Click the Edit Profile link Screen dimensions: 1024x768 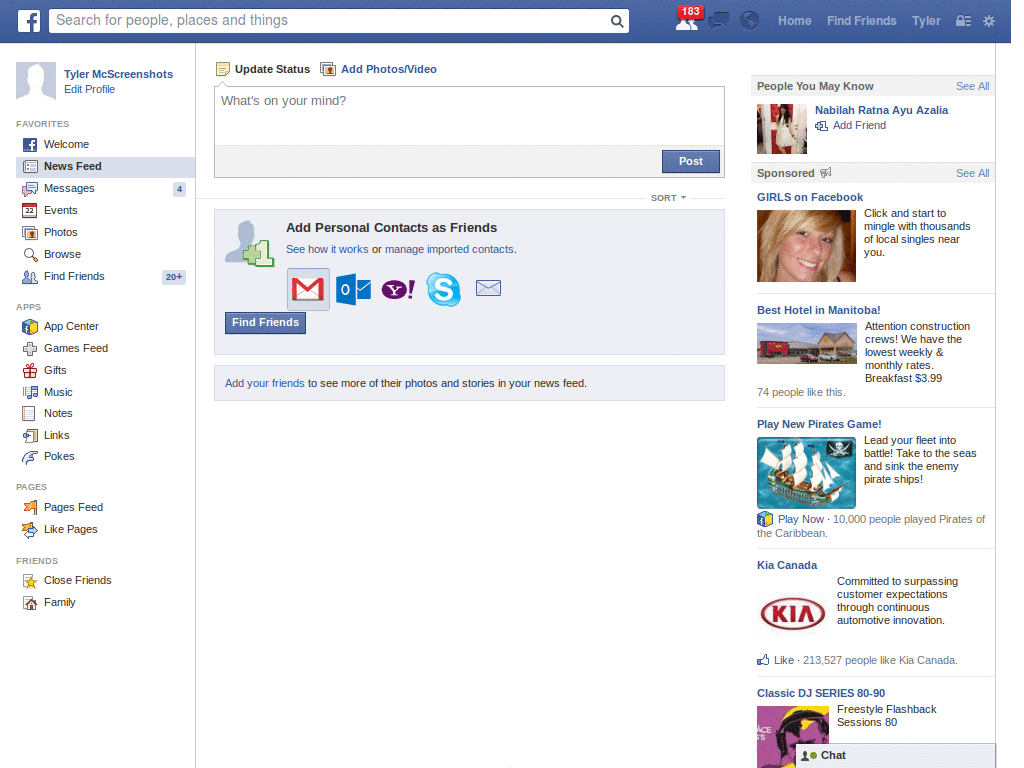(89, 89)
